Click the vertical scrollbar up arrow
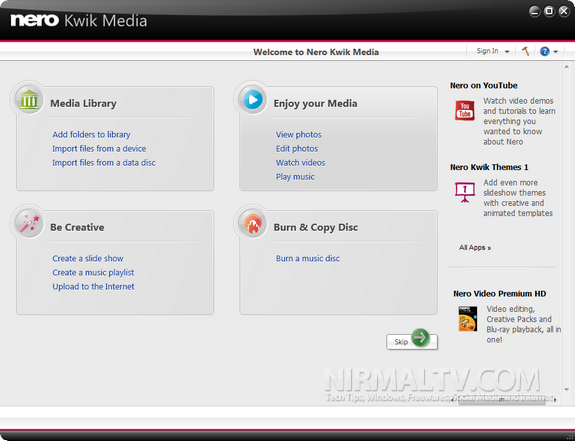 567,67
